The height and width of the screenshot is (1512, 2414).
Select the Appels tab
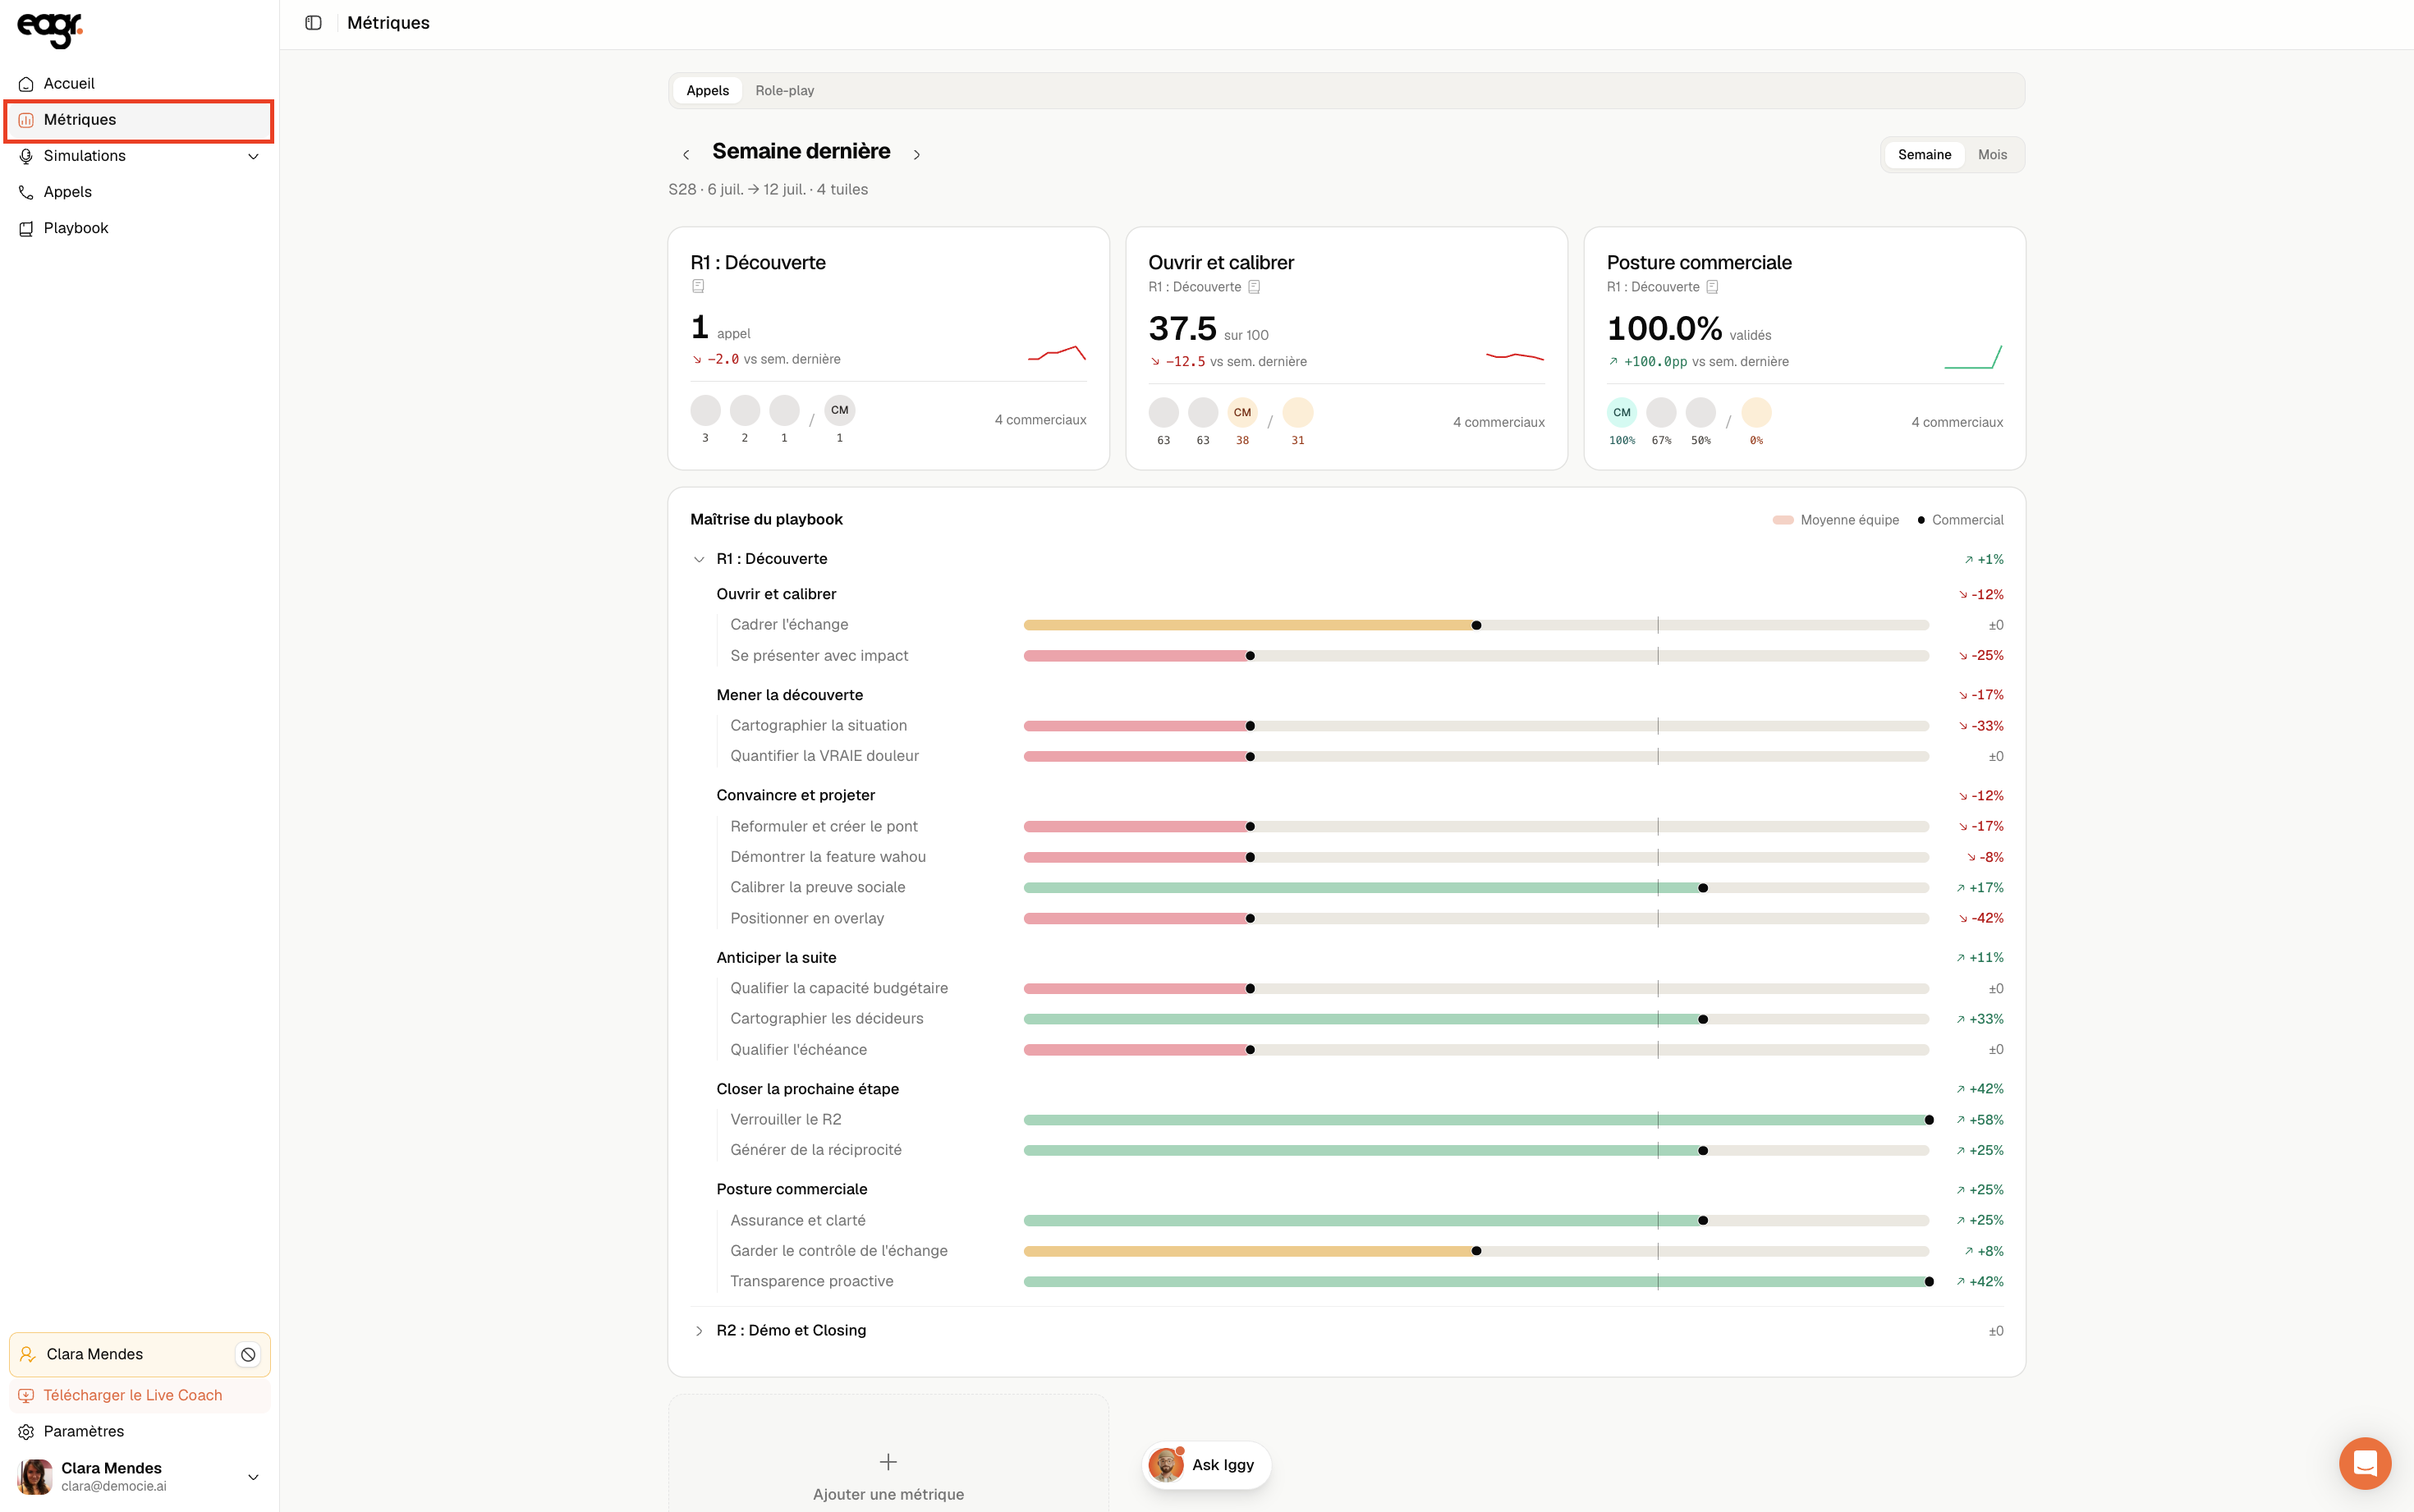point(707,91)
